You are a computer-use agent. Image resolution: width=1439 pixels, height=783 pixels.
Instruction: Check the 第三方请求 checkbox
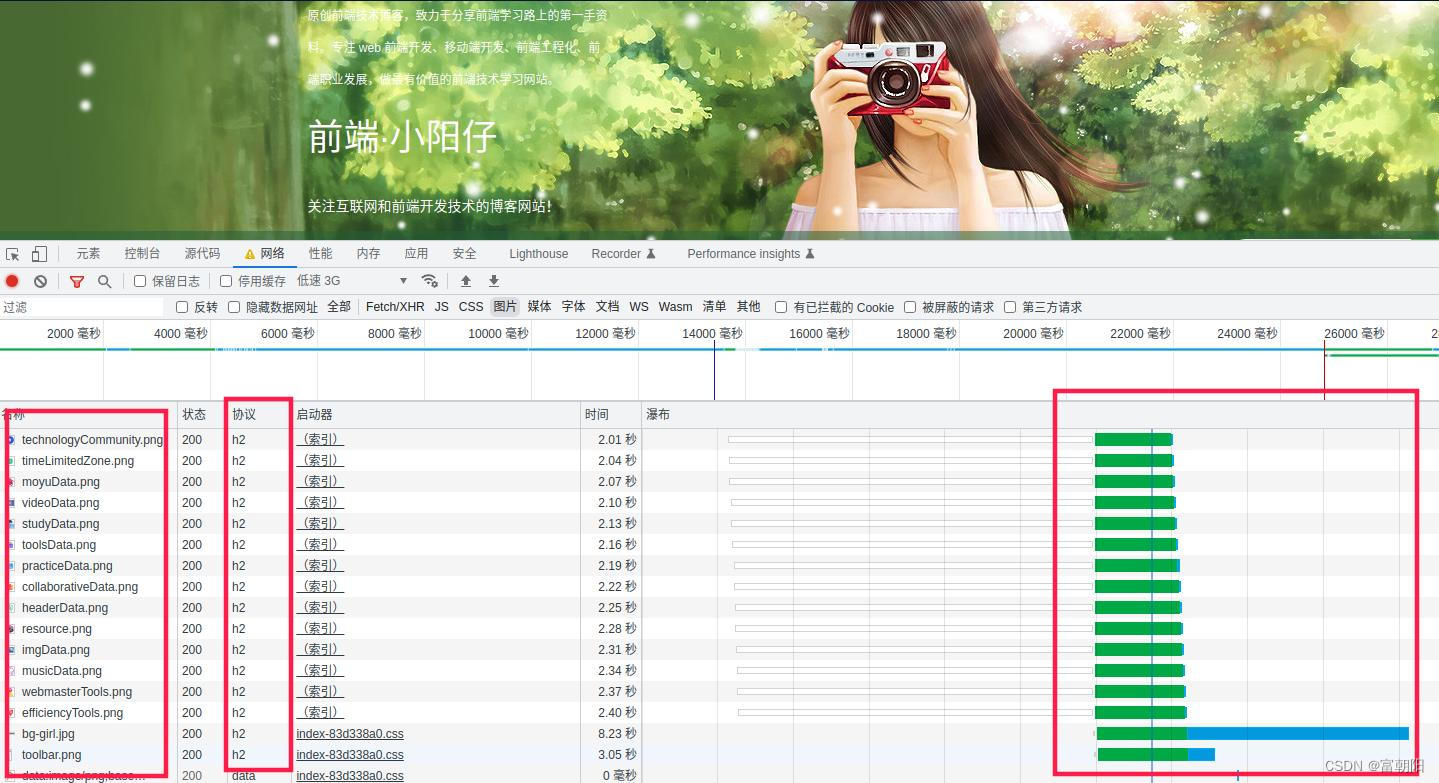tap(1011, 307)
